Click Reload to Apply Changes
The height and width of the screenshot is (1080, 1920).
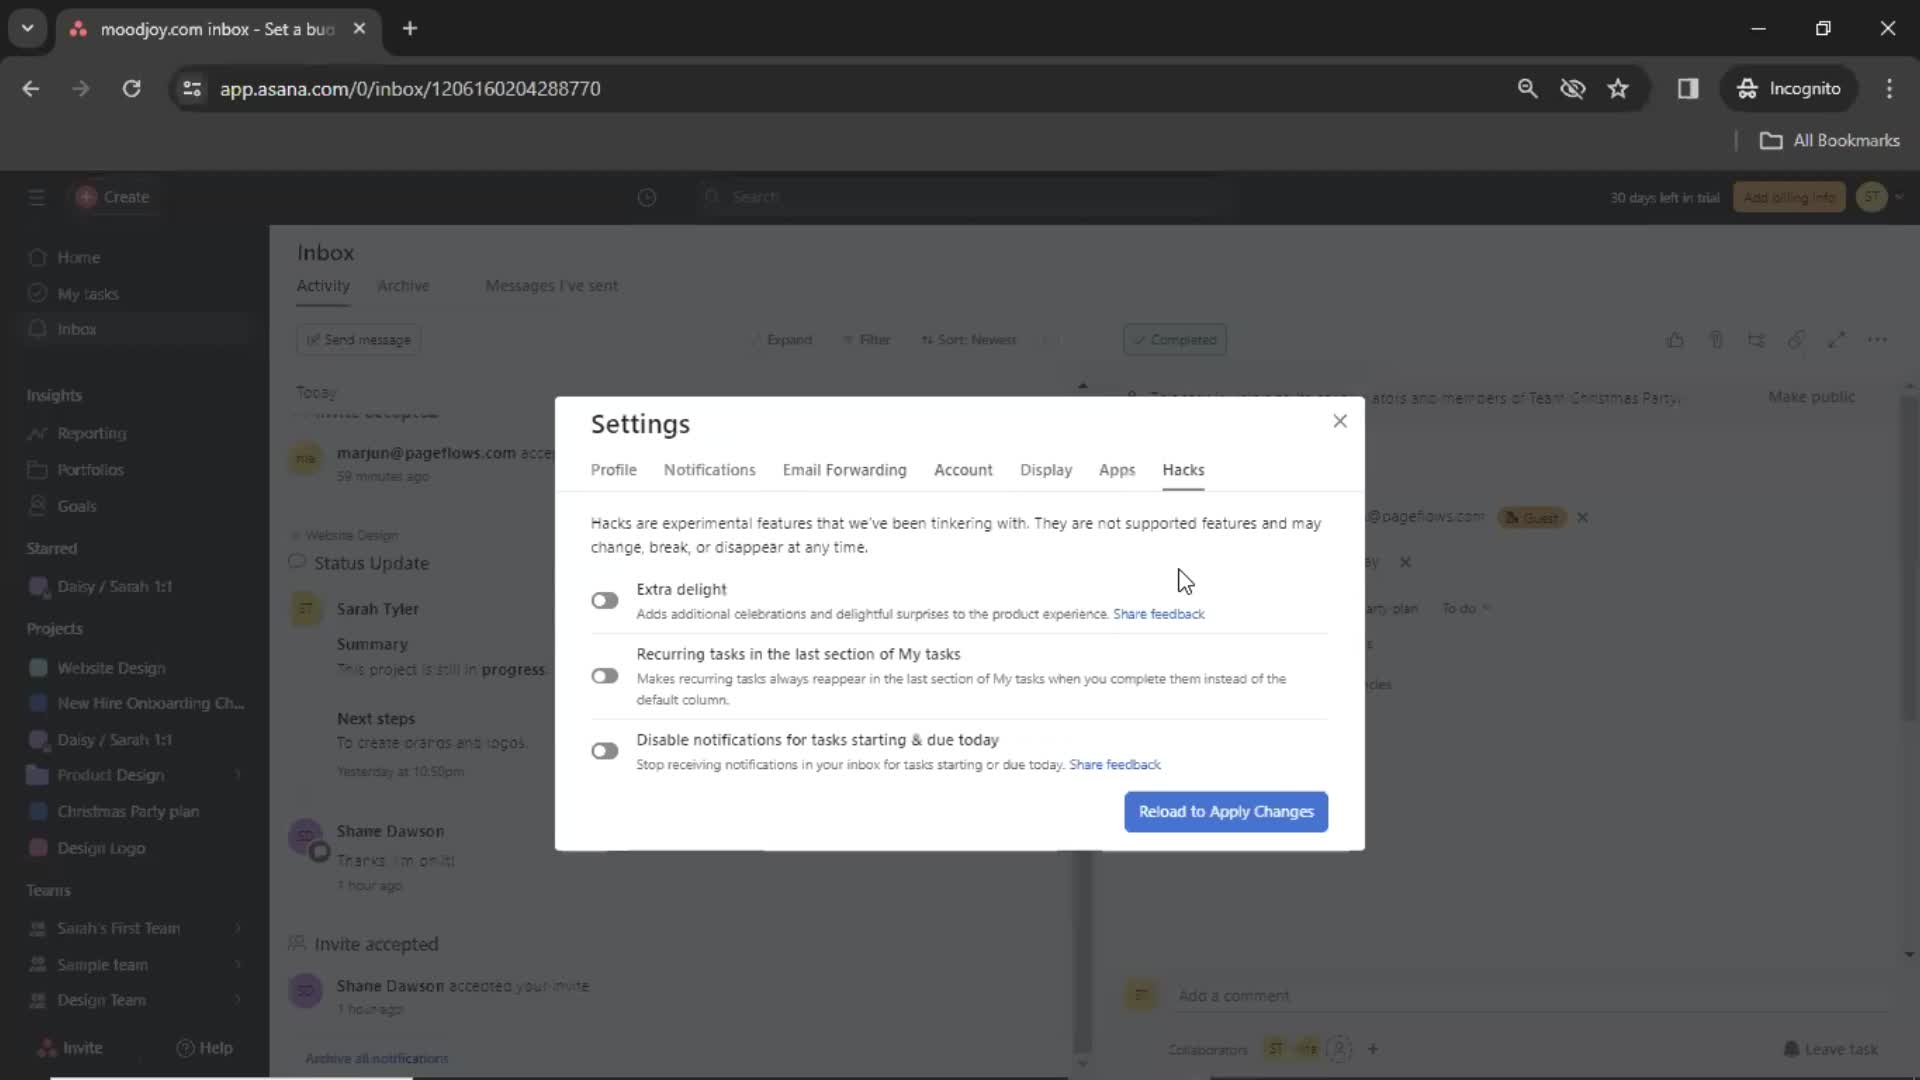[1226, 812]
